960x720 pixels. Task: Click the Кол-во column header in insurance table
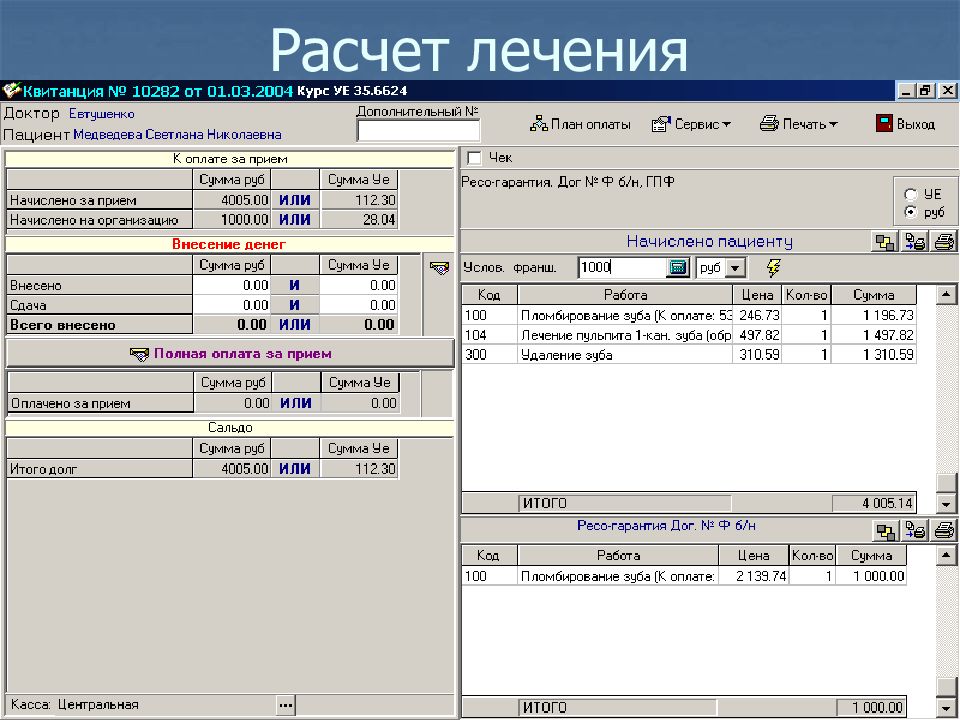(812, 555)
